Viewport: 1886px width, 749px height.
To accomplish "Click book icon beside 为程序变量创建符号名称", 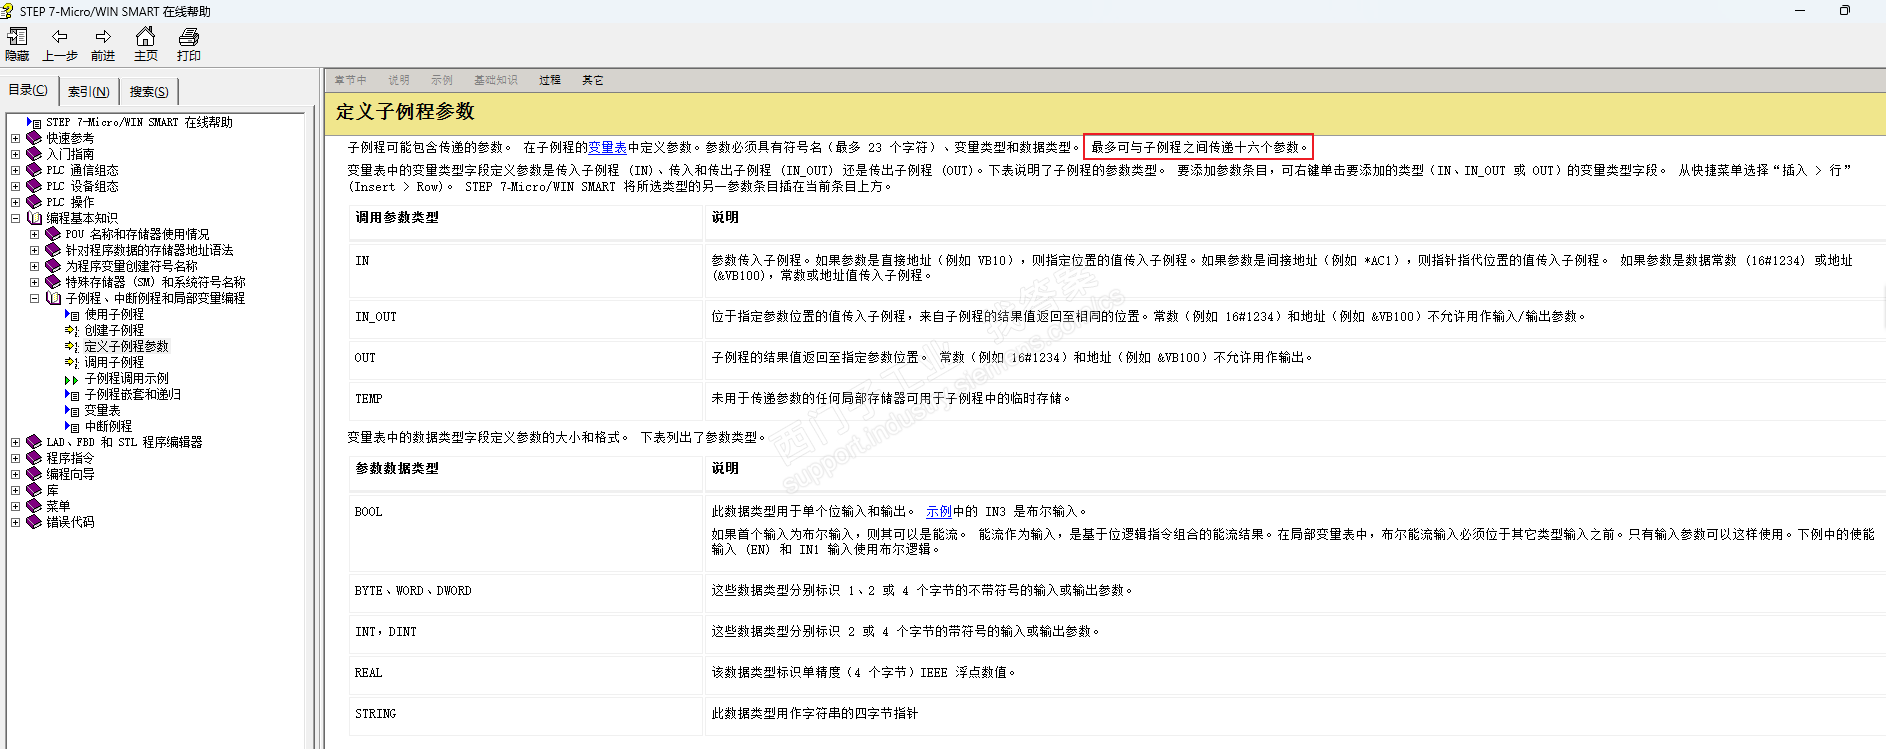I will pos(53,266).
